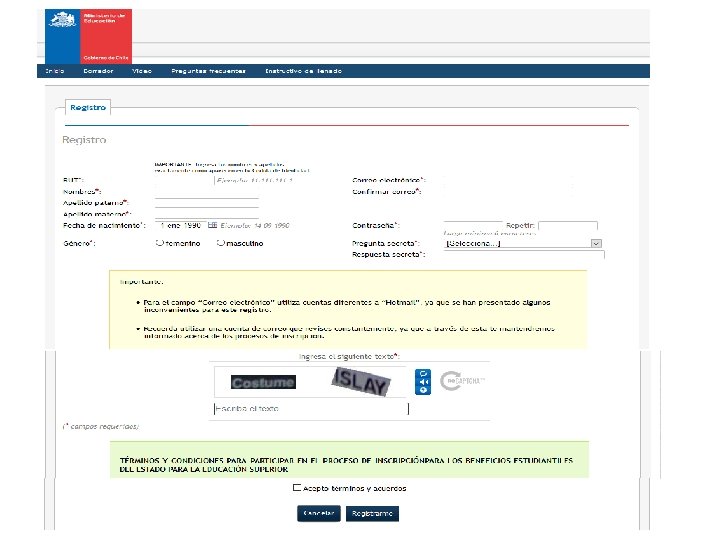The image size is (720, 540).
Task: Click the Nombres input field
Action: [207, 192]
